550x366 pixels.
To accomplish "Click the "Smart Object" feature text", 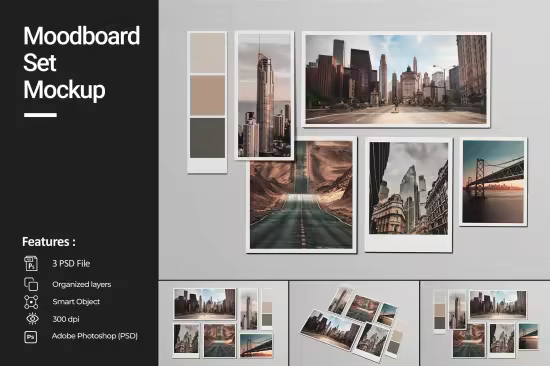I will [76, 302].
